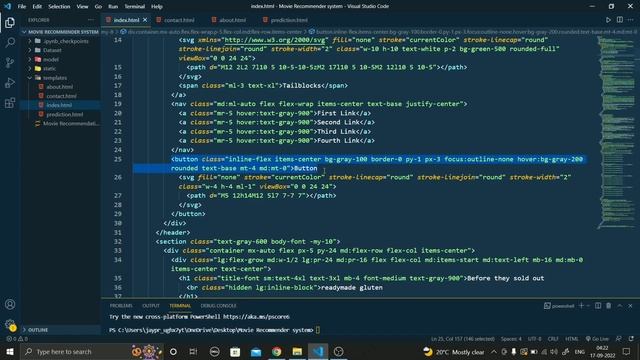The height and width of the screenshot is (360, 640).
Task: Change language mode via HTML status item
Action: click(571, 339)
